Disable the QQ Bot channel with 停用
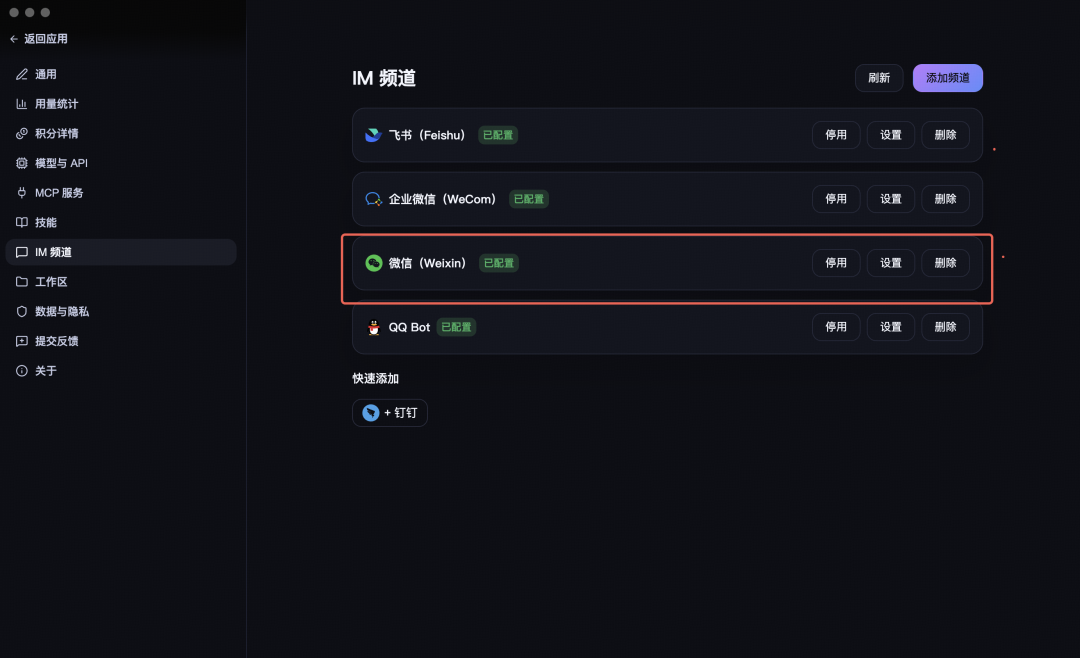This screenshot has height=658, width=1080. pyautogui.click(x=836, y=327)
